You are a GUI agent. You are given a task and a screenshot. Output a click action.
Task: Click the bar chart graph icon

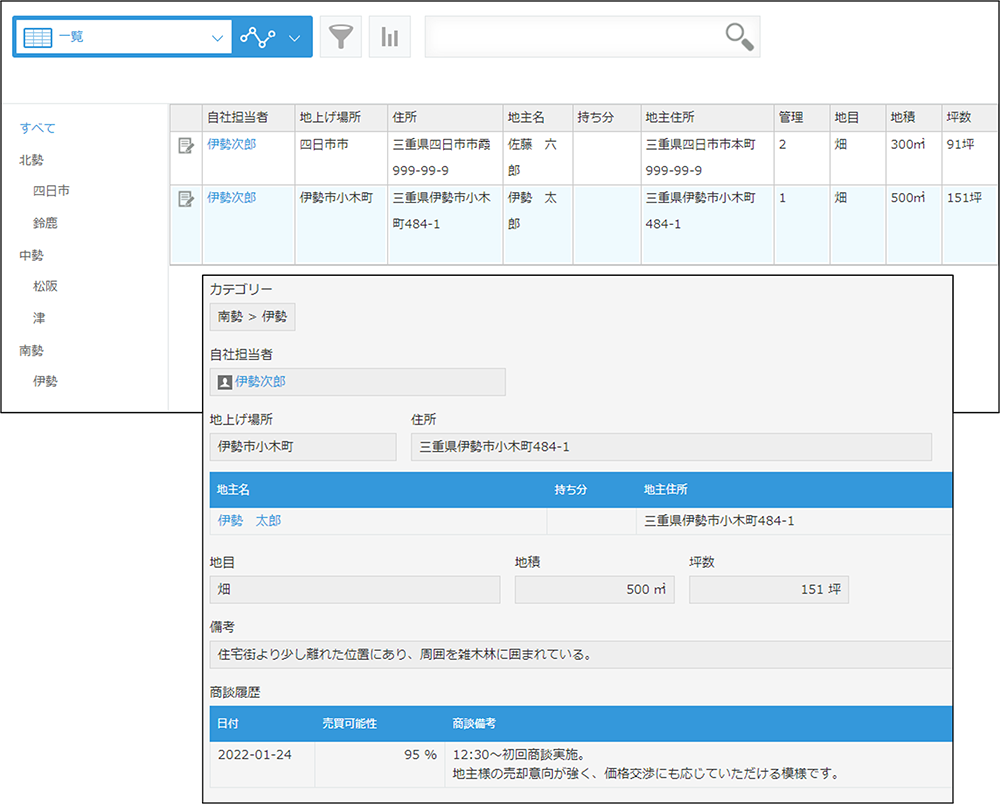[390, 36]
